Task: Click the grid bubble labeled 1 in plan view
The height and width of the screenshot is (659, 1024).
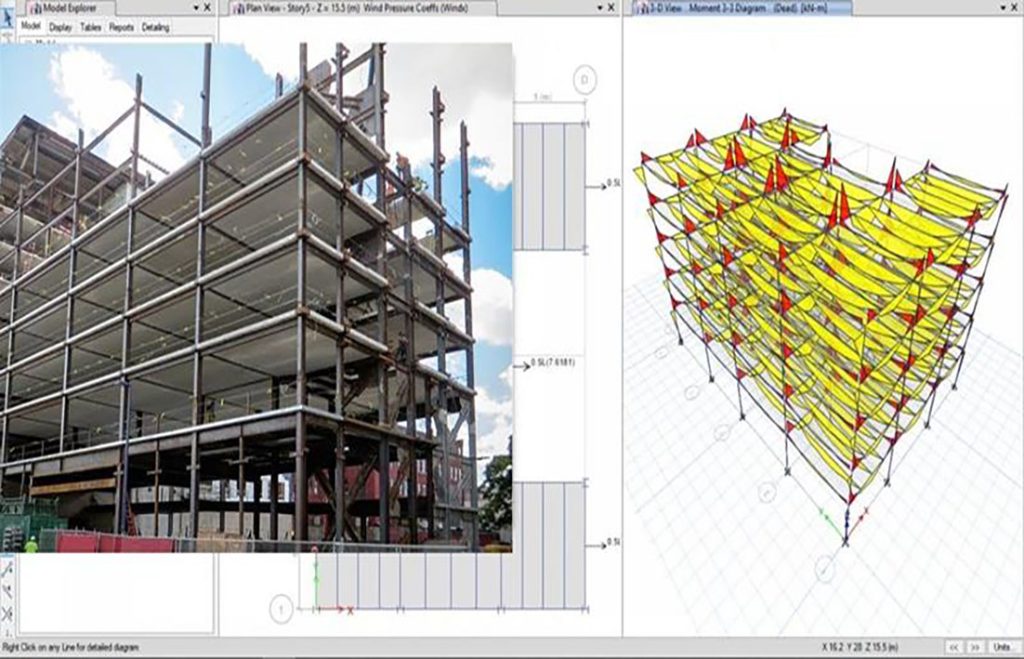Action: point(282,607)
